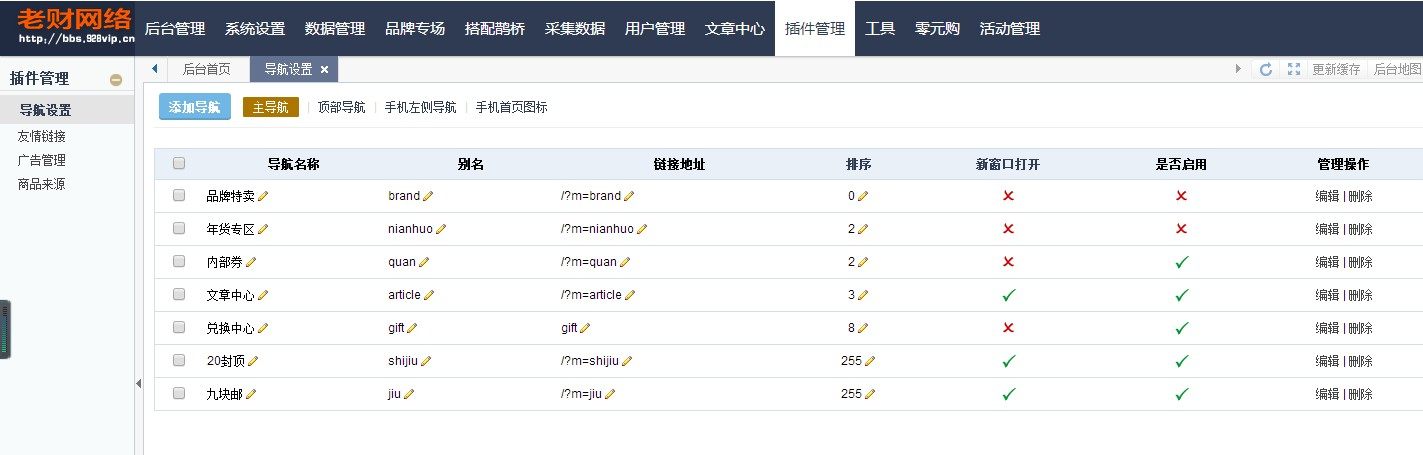Viewport: 1423px width, 455px height.
Task: Open the 系统设置 top menu
Action: (255, 29)
